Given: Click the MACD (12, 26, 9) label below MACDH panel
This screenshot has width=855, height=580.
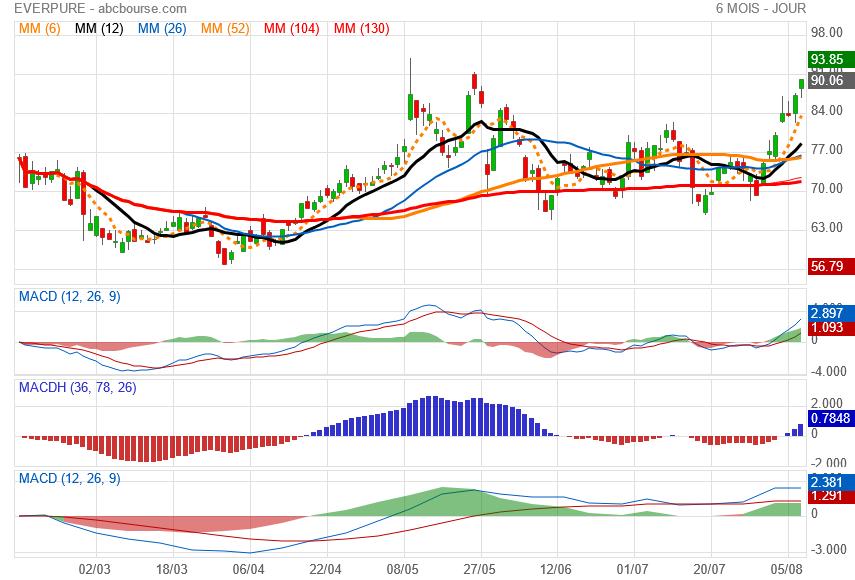Looking at the screenshot, I should [70, 479].
